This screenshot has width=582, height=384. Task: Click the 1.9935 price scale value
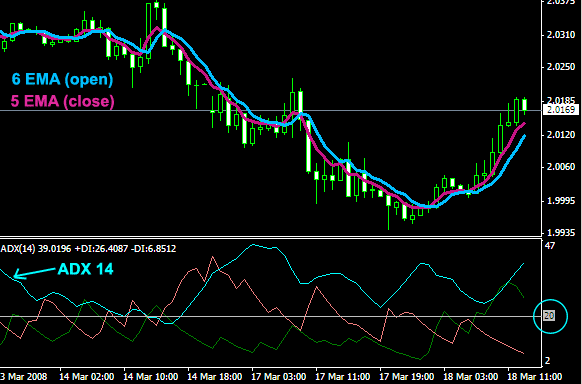(561, 233)
